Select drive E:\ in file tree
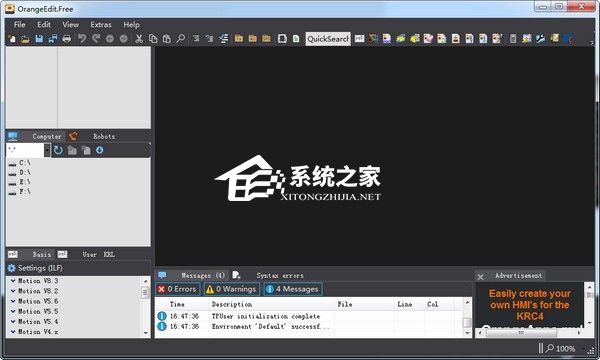 click(24, 182)
